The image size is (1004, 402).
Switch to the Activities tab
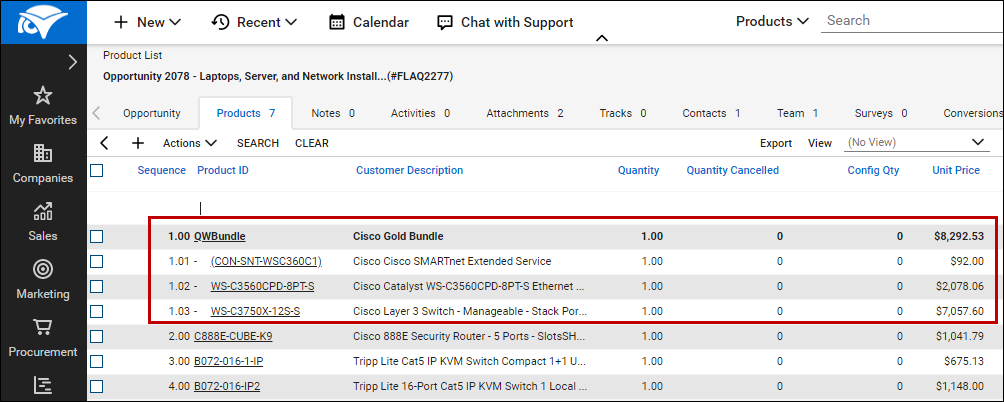pos(420,113)
